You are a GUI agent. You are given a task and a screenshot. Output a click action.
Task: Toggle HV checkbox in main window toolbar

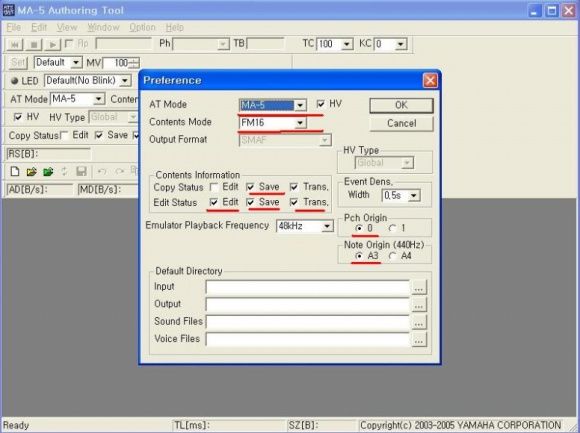tap(17, 117)
